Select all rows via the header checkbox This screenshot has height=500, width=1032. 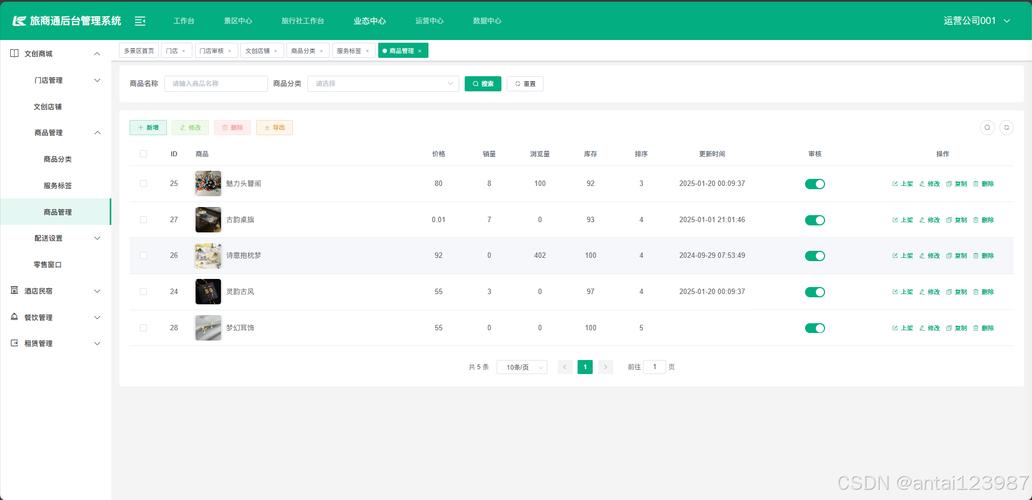click(x=143, y=153)
